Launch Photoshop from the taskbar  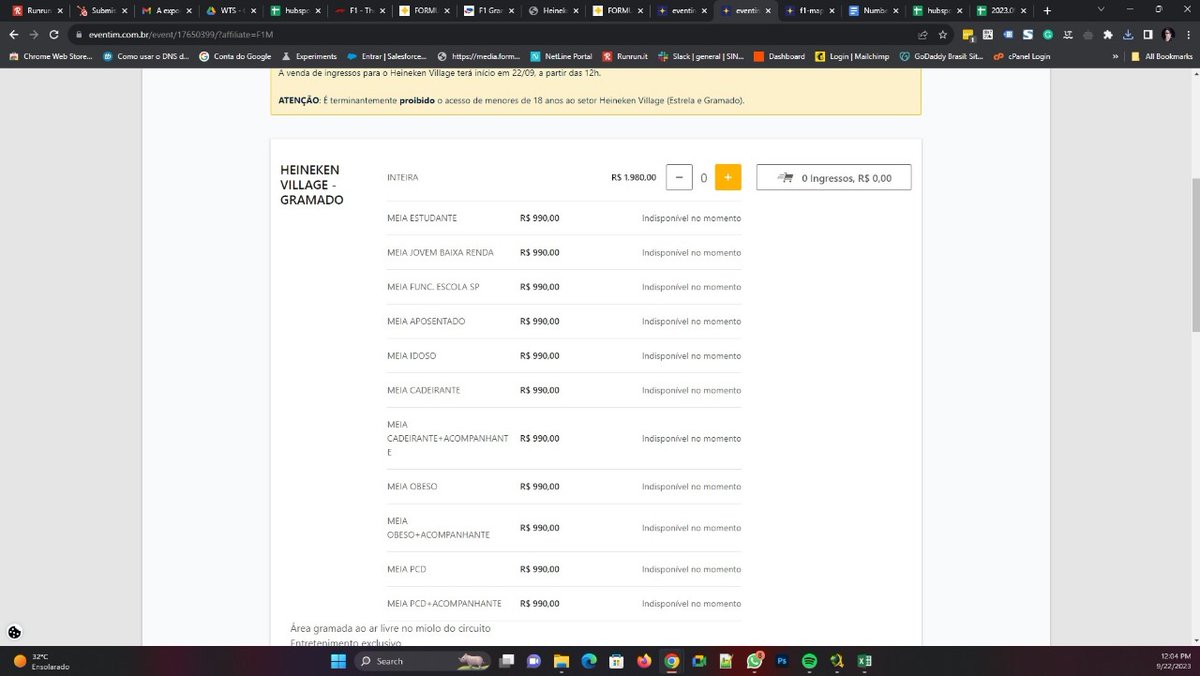coord(781,661)
